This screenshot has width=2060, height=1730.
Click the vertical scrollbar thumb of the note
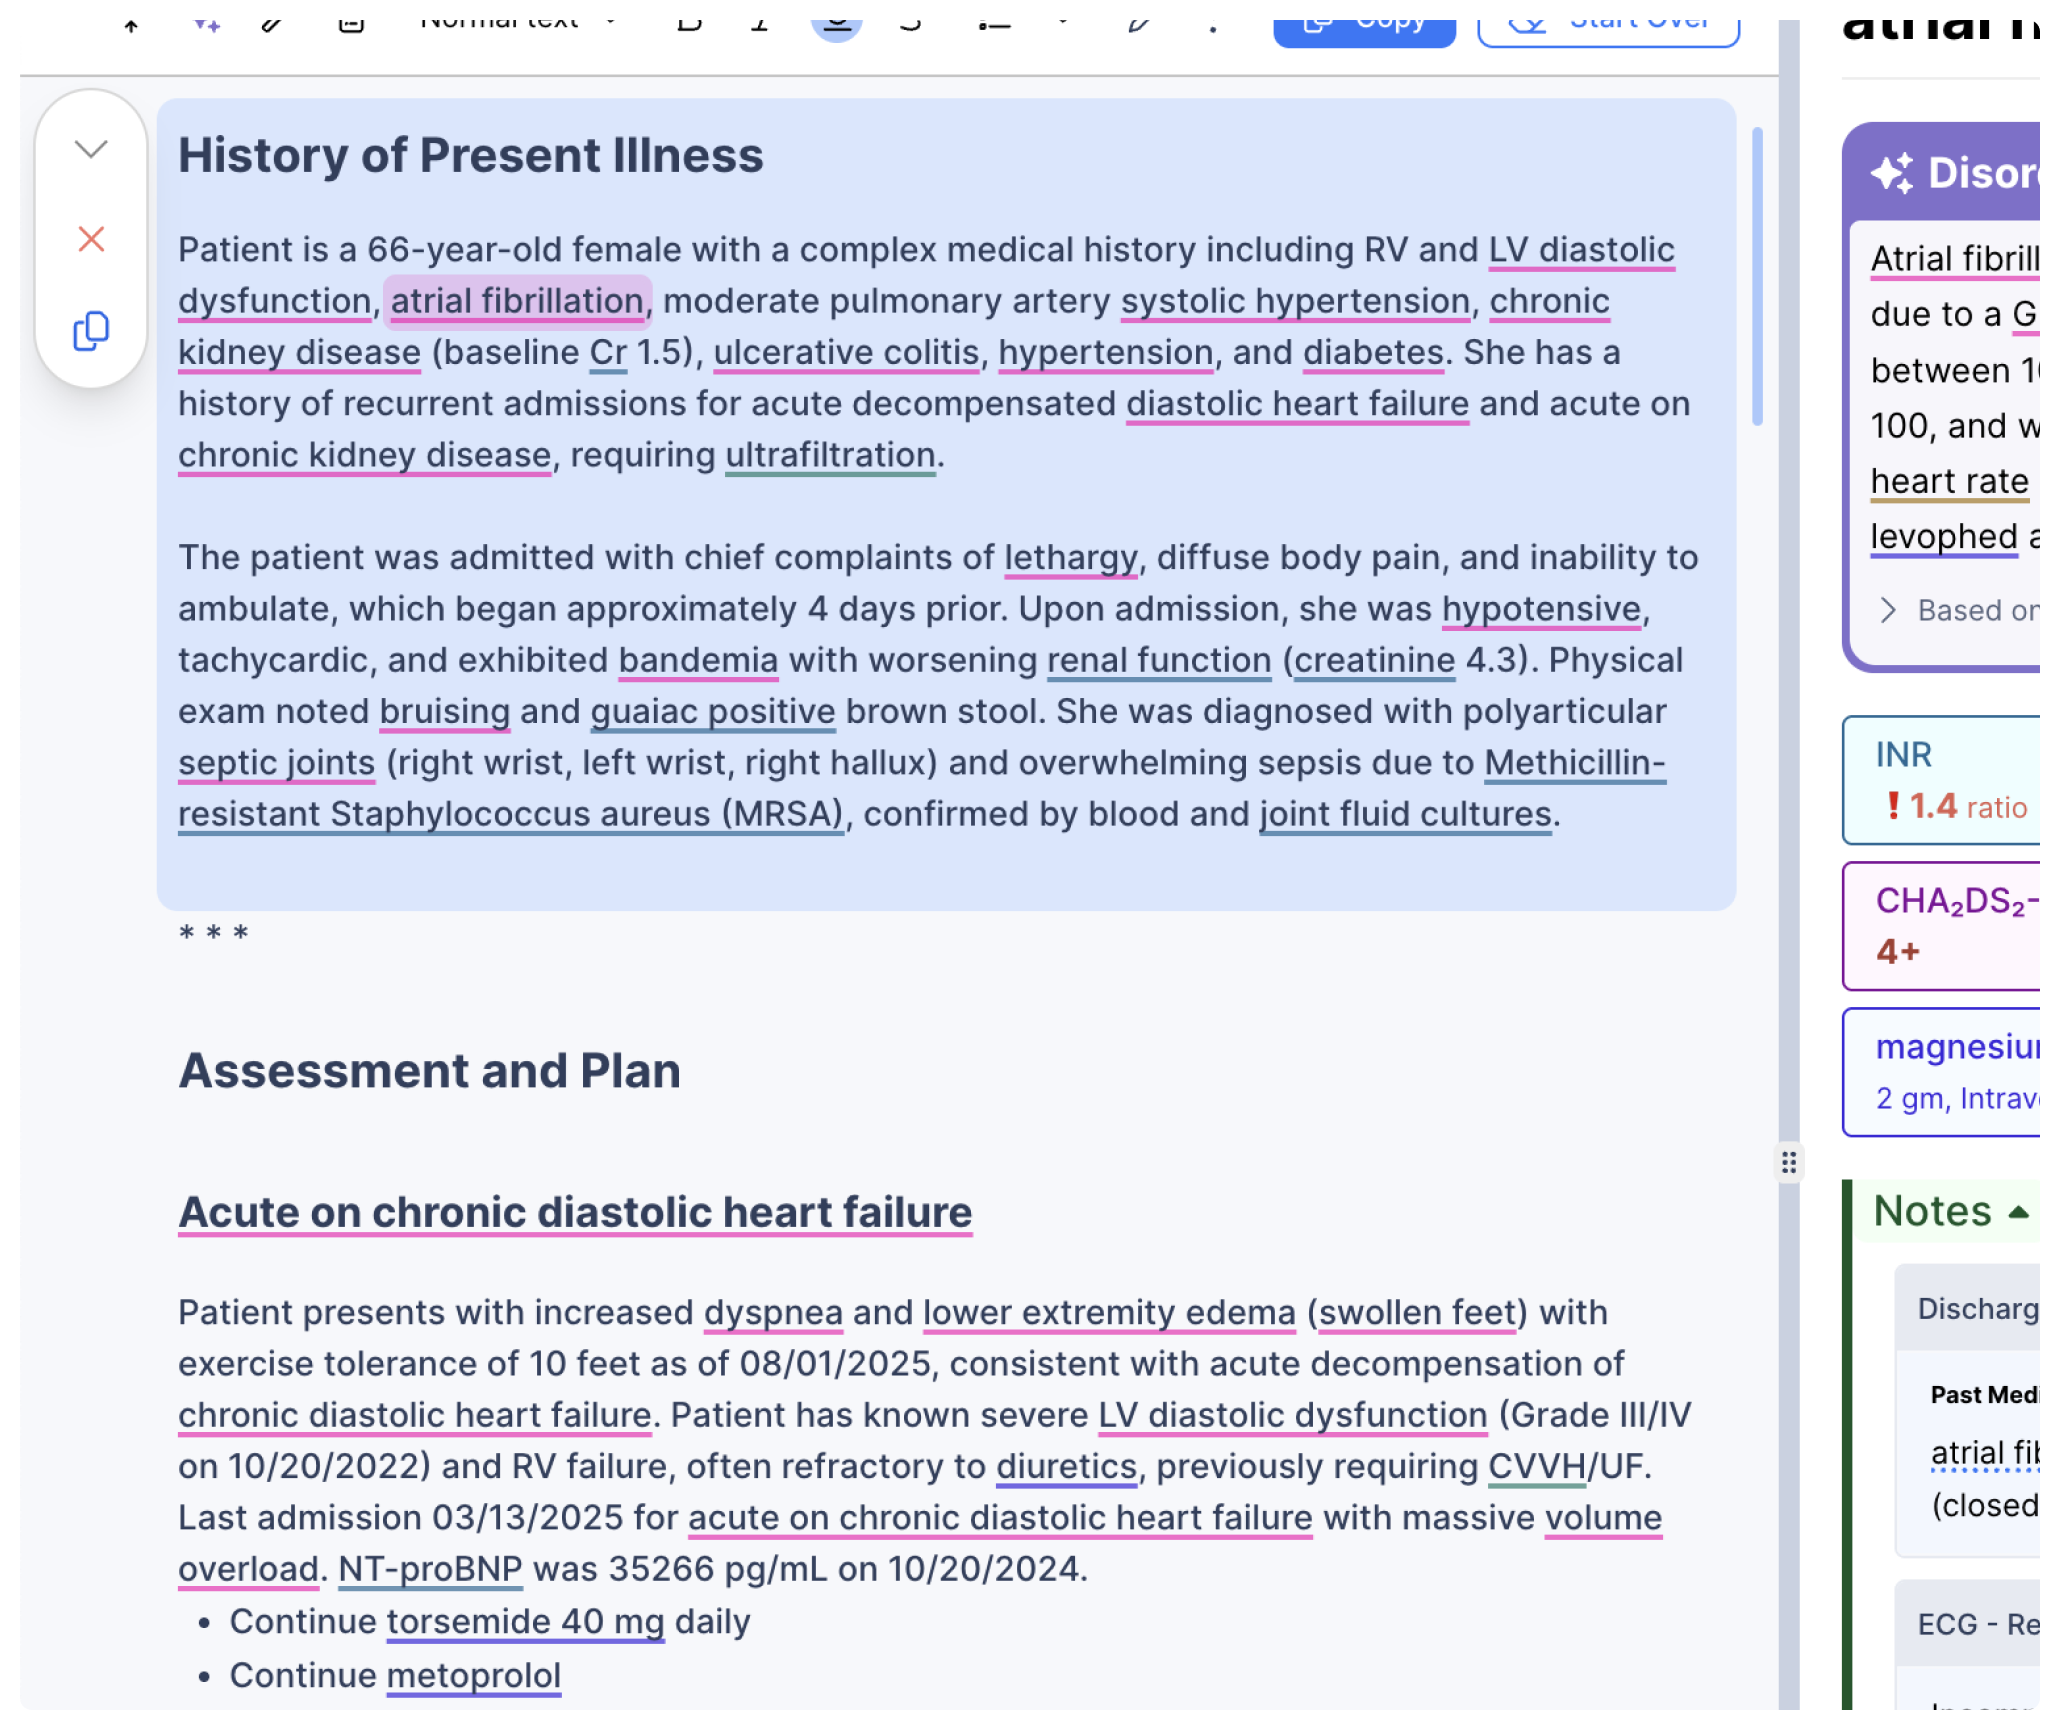click(1757, 277)
